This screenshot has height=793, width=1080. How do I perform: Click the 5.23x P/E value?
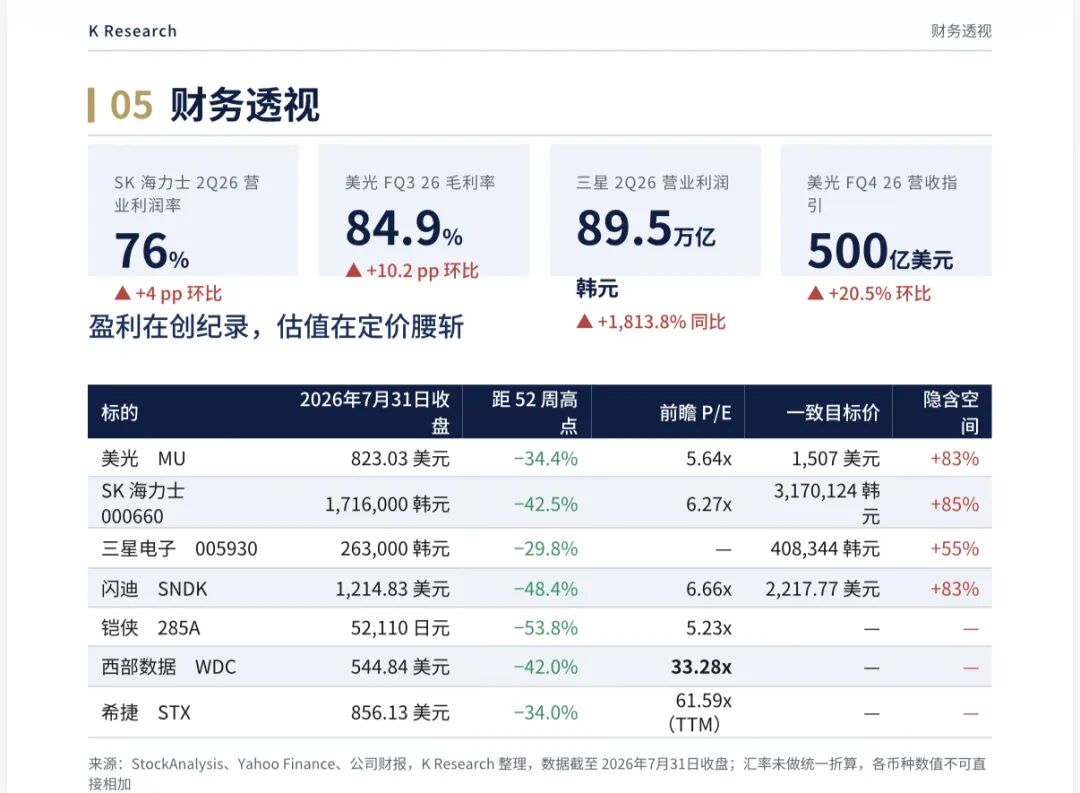[x=709, y=628]
